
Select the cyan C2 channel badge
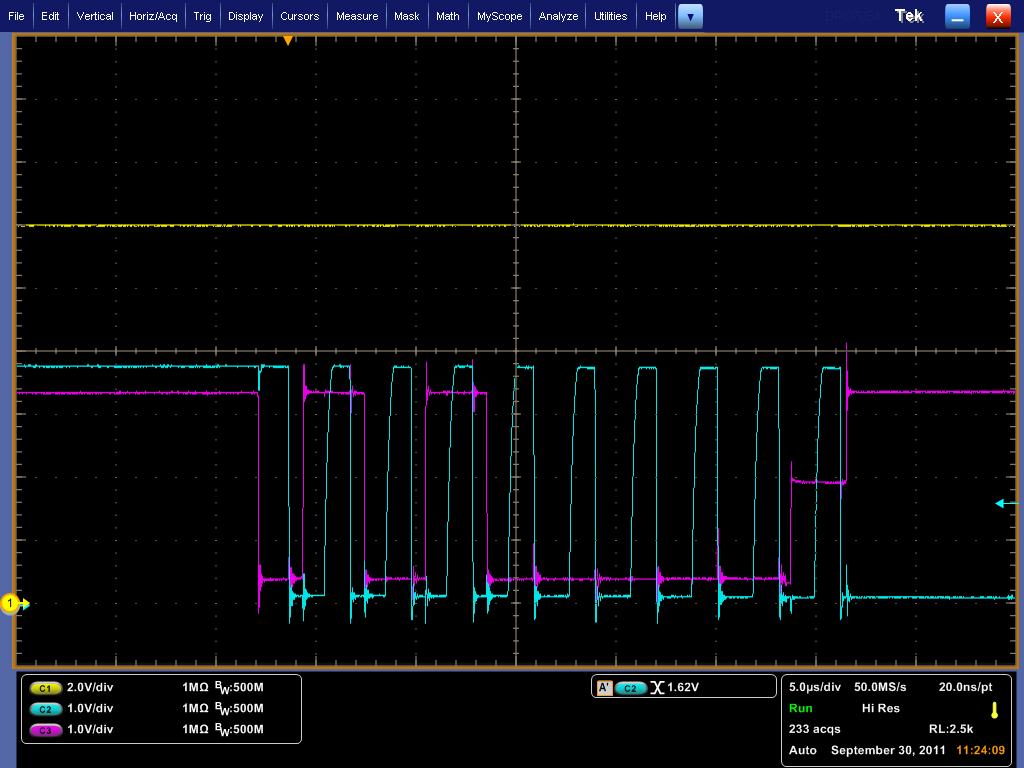click(x=45, y=709)
